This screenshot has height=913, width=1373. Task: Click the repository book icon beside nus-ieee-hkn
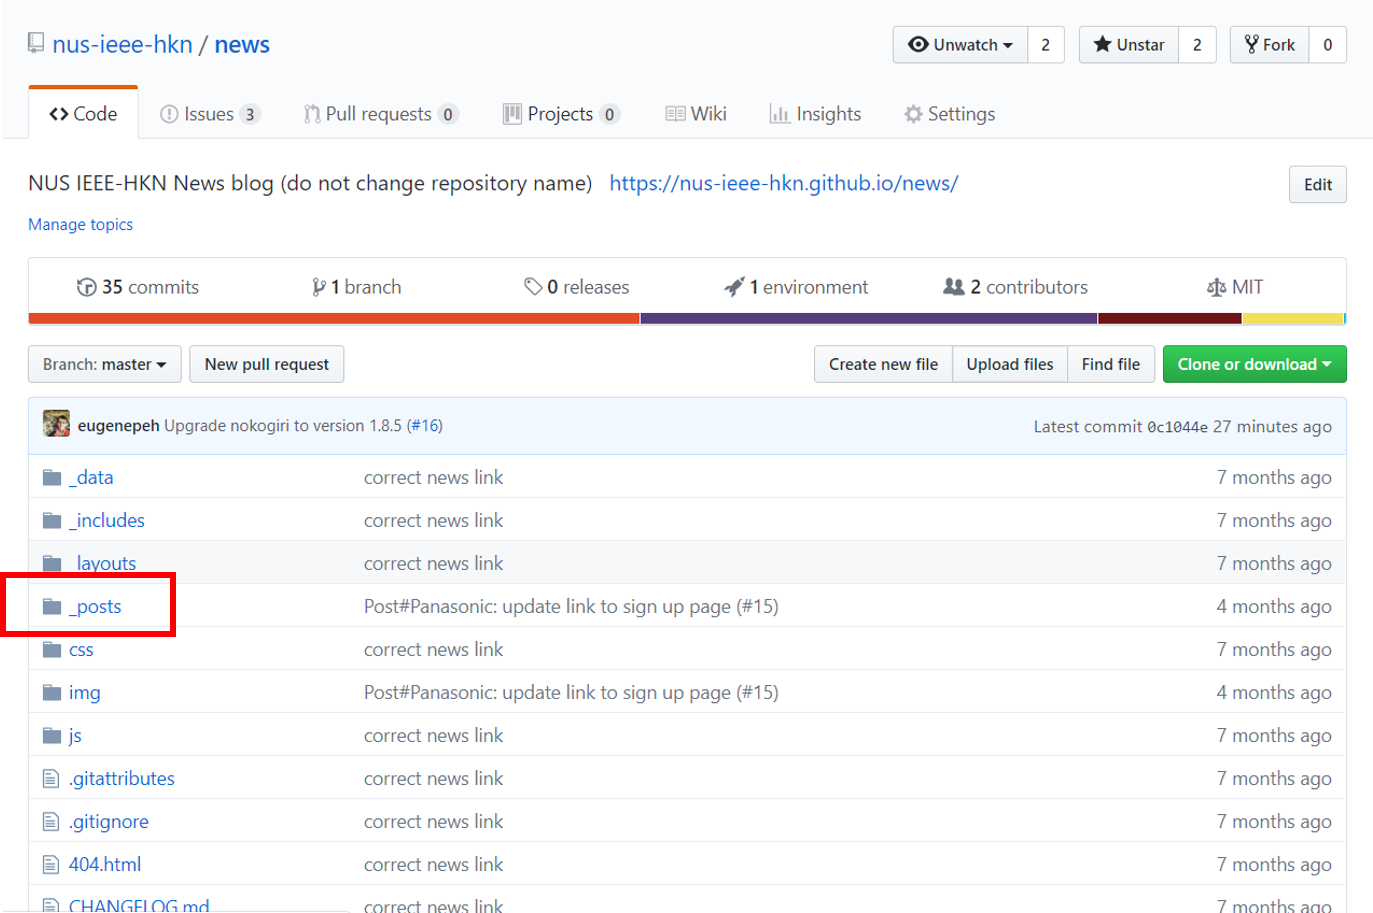pos(36,43)
